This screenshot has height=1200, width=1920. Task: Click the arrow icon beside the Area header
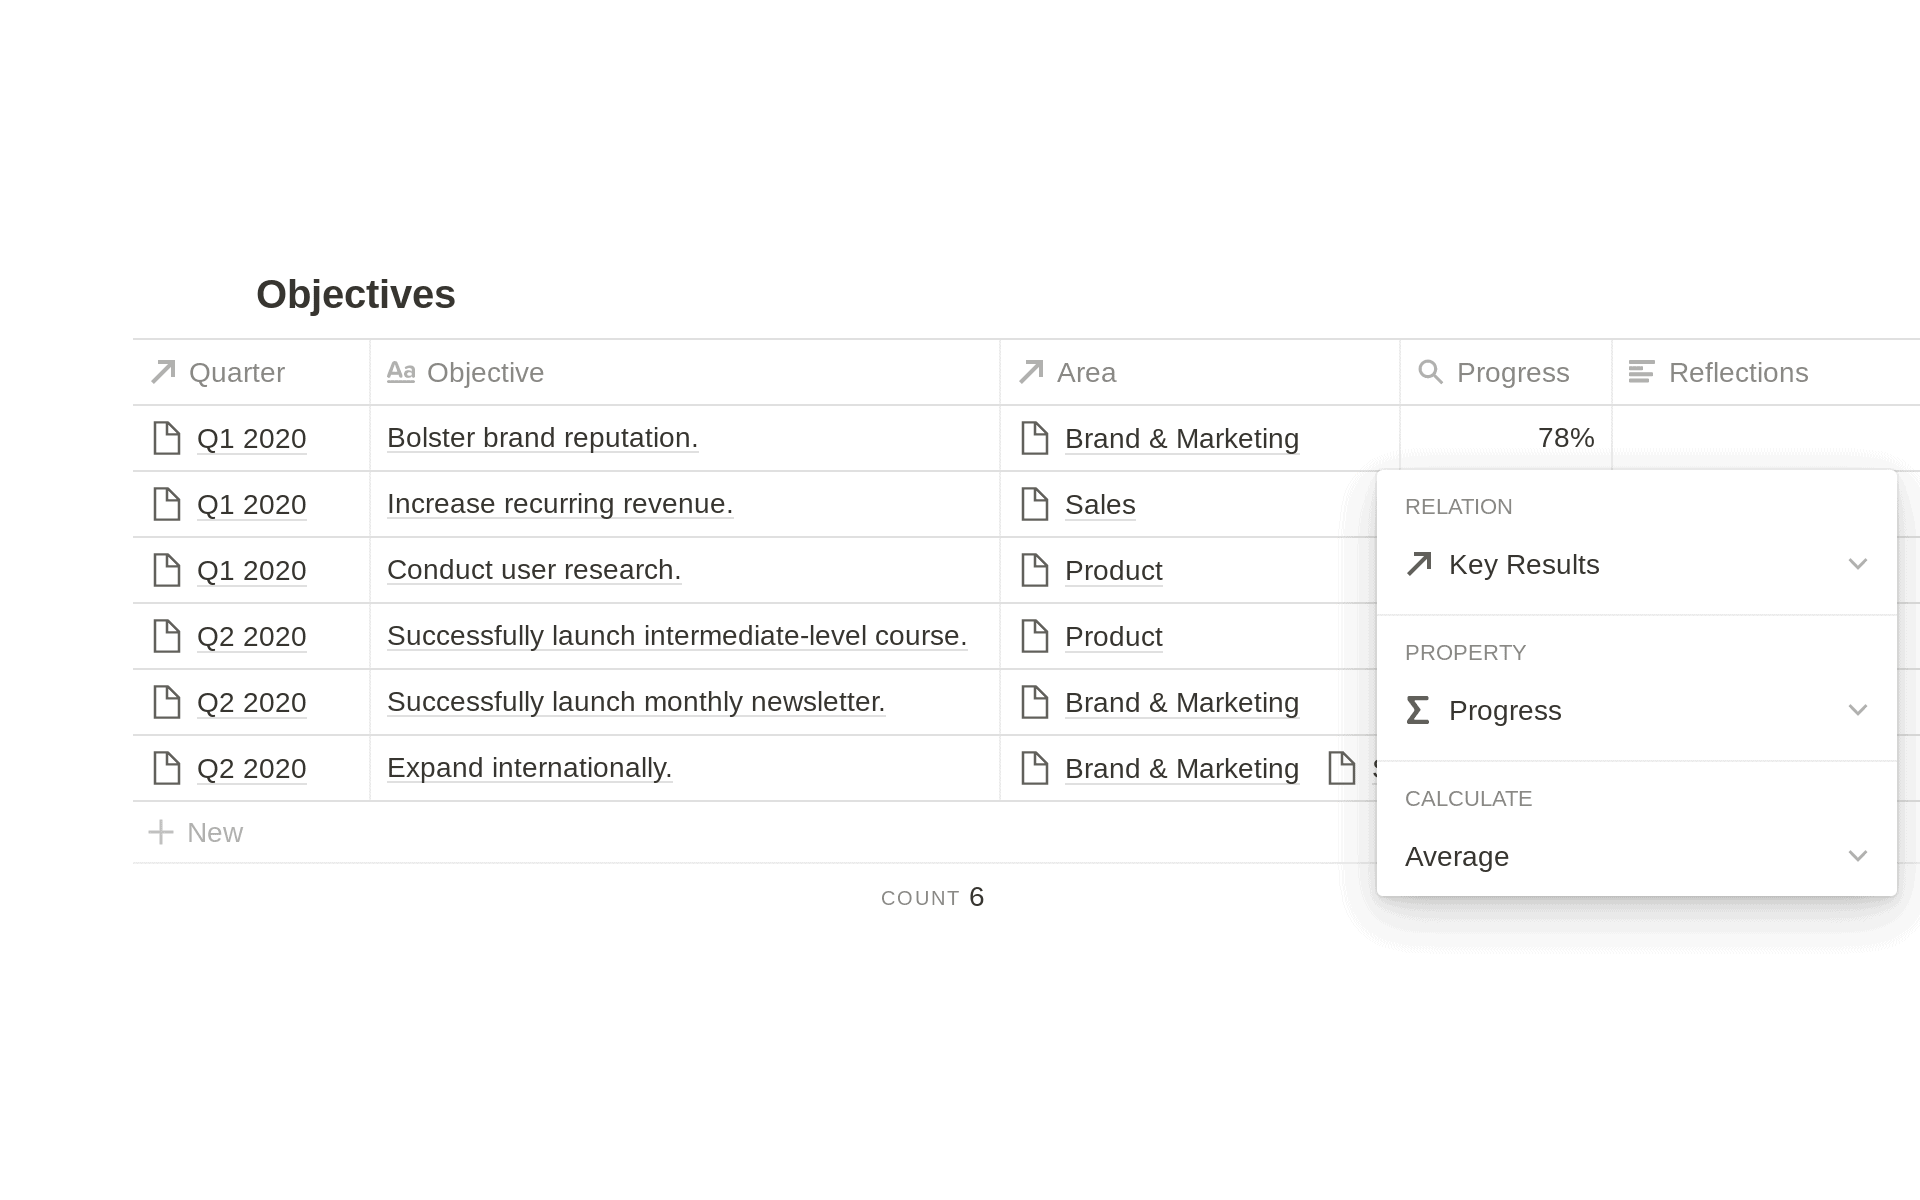coord(1030,371)
